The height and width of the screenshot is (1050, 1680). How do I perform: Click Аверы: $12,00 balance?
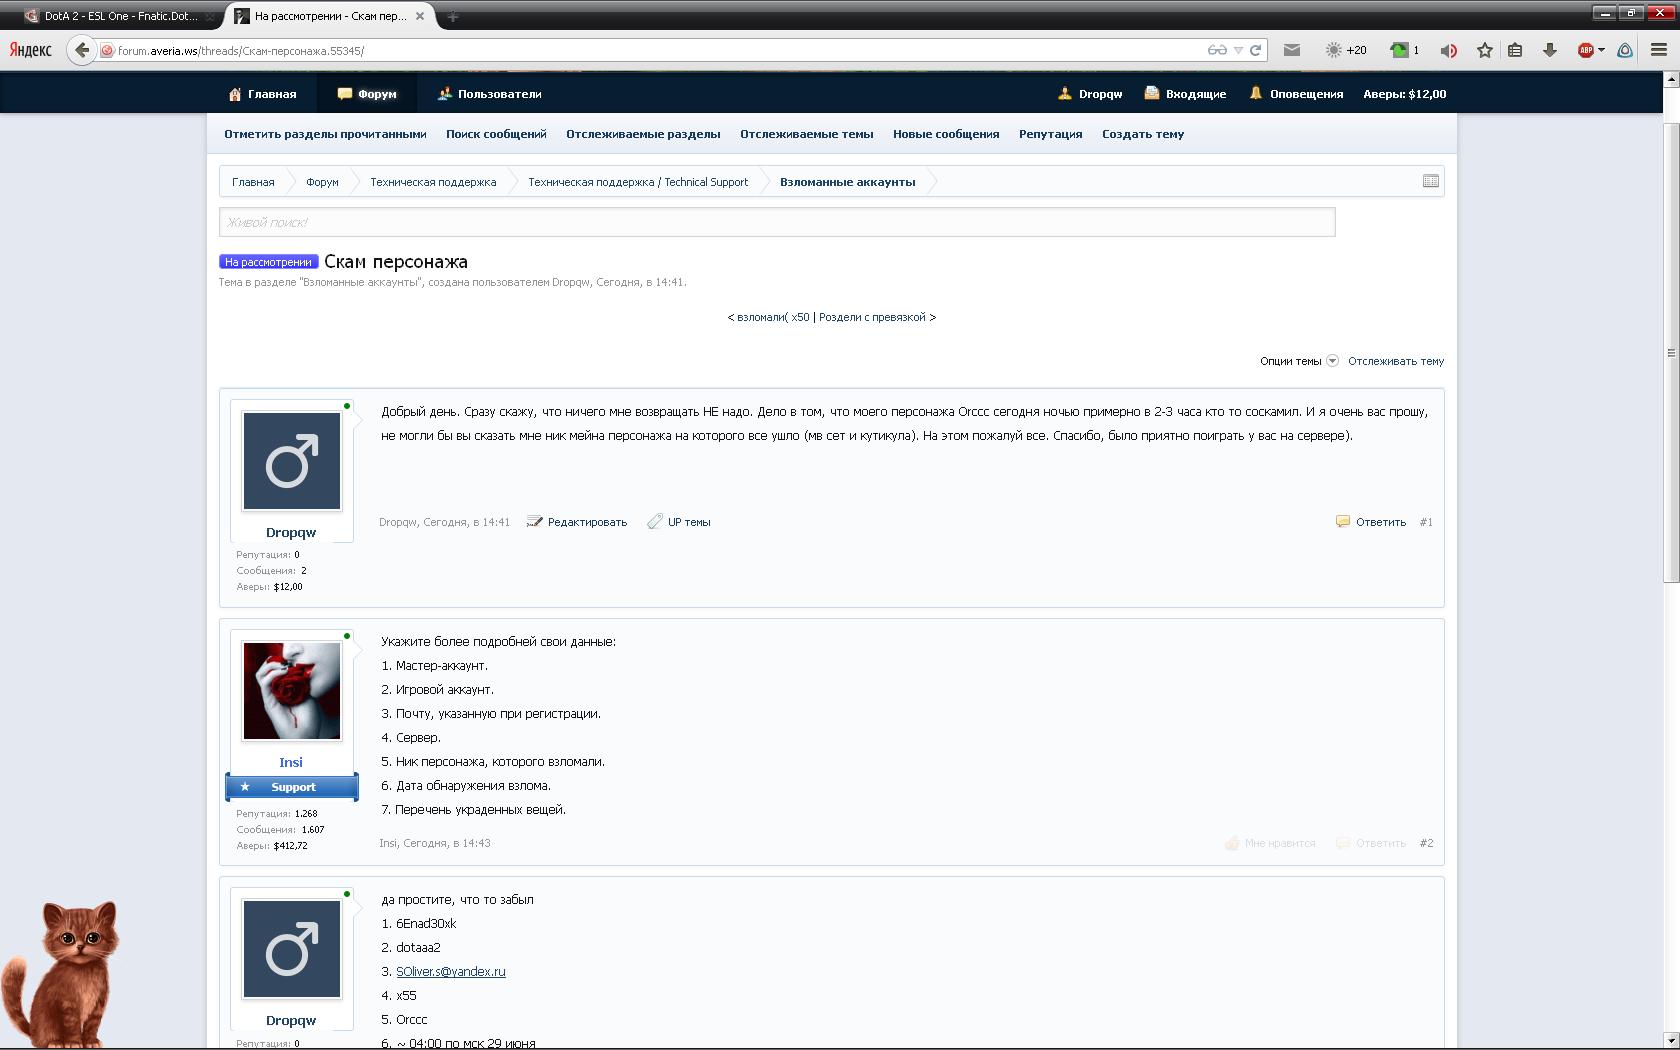click(x=1404, y=94)
